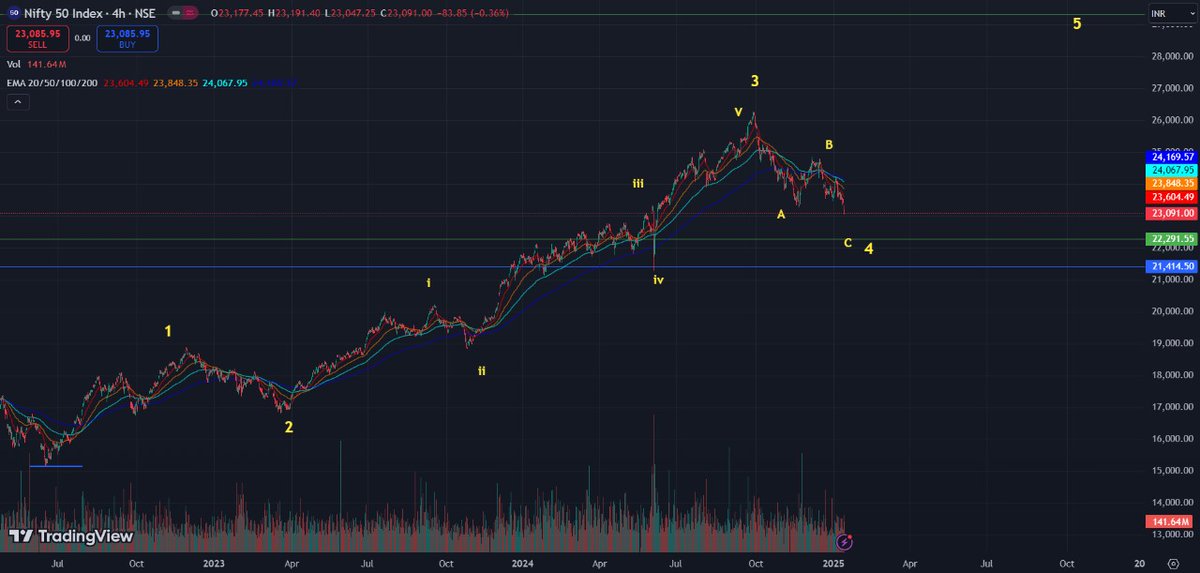Click the 2025 label on the time axis
The height and width of the screenshot is (573, 1200).
(x=834, y=564)
